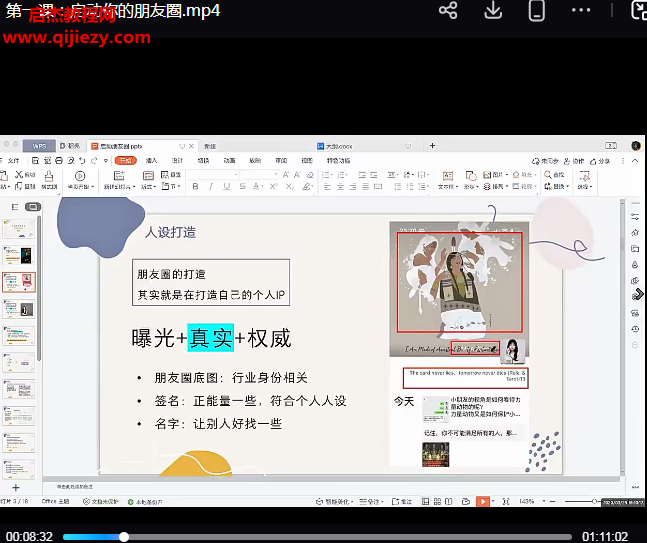The image size is (647, 543).
Task: Click the slide panel vertical scrollbar
Action: coord(39,288)
